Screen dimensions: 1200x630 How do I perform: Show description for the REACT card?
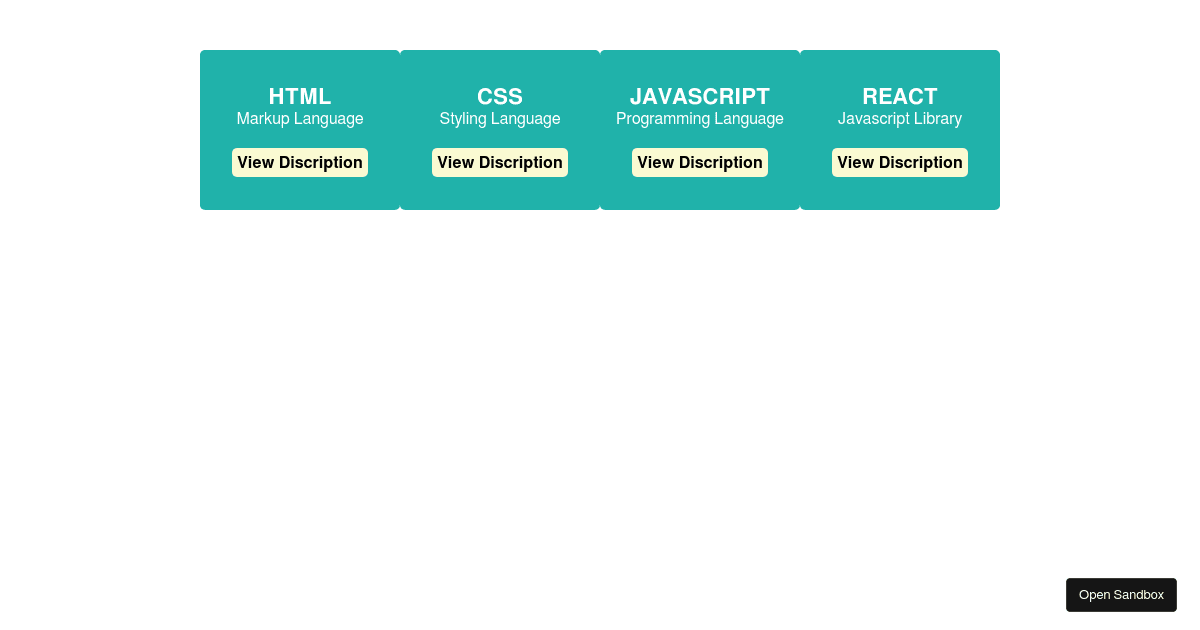[x=900, y=163]
